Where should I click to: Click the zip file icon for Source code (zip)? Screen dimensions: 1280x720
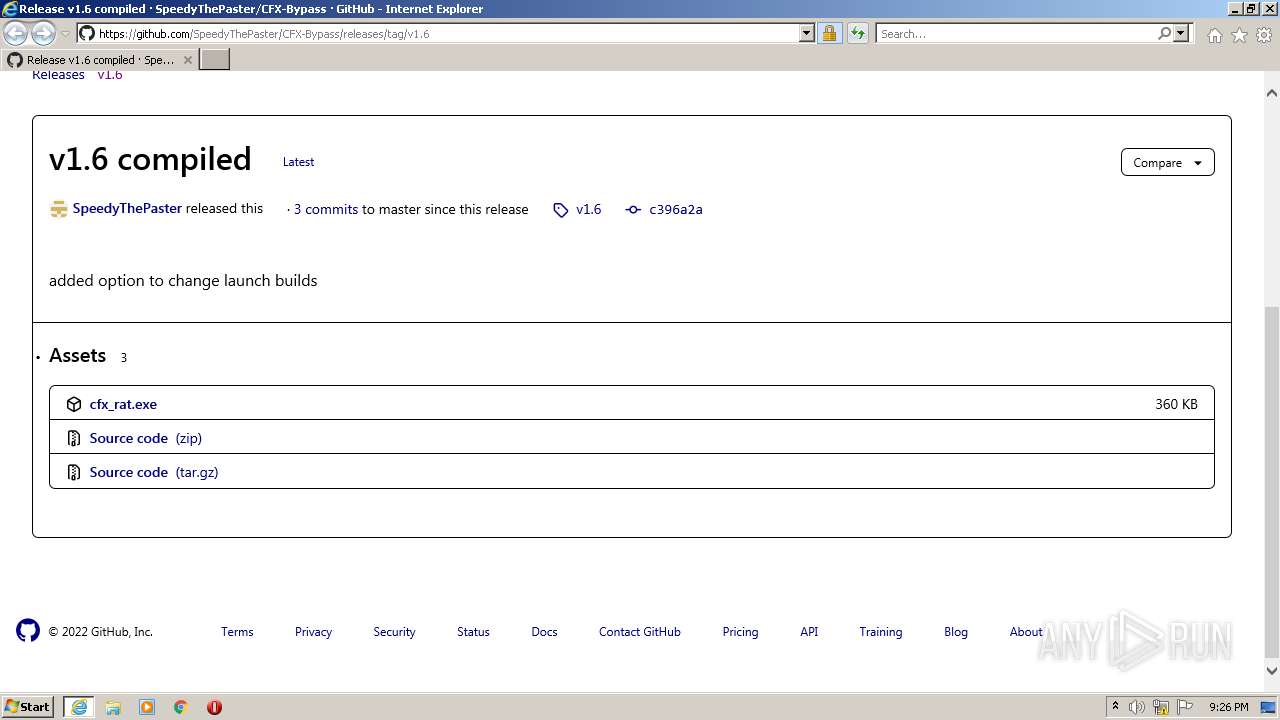(74, 438)
